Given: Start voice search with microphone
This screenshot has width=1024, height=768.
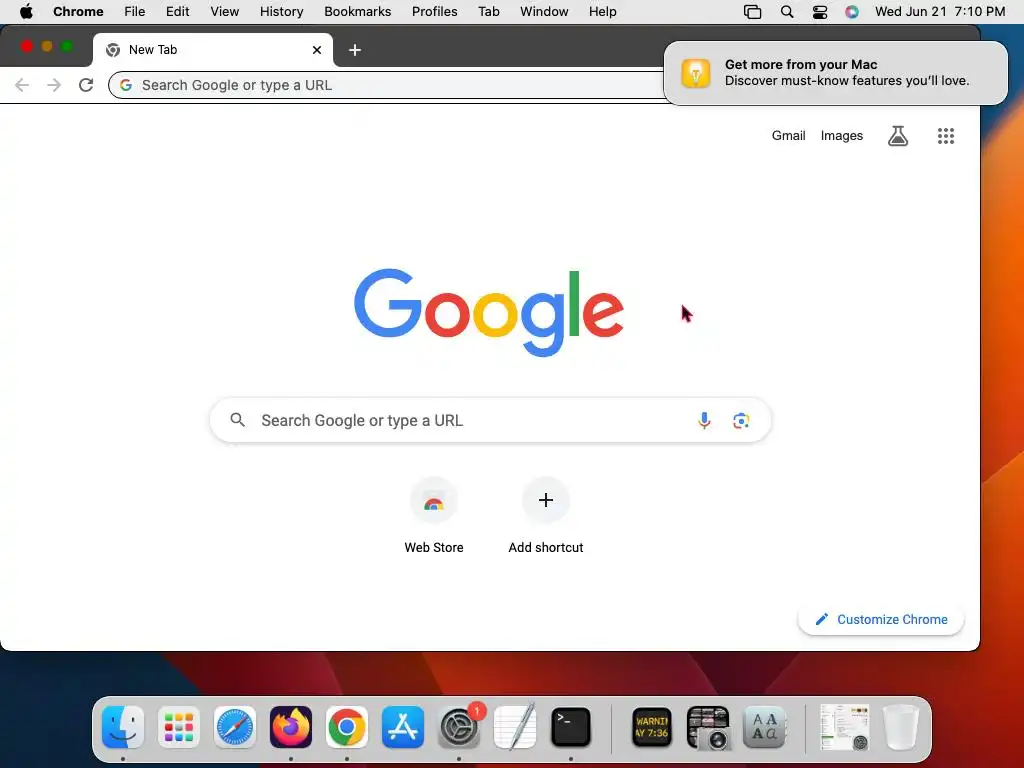Looking at the screenshot, I should coord(704,420).
